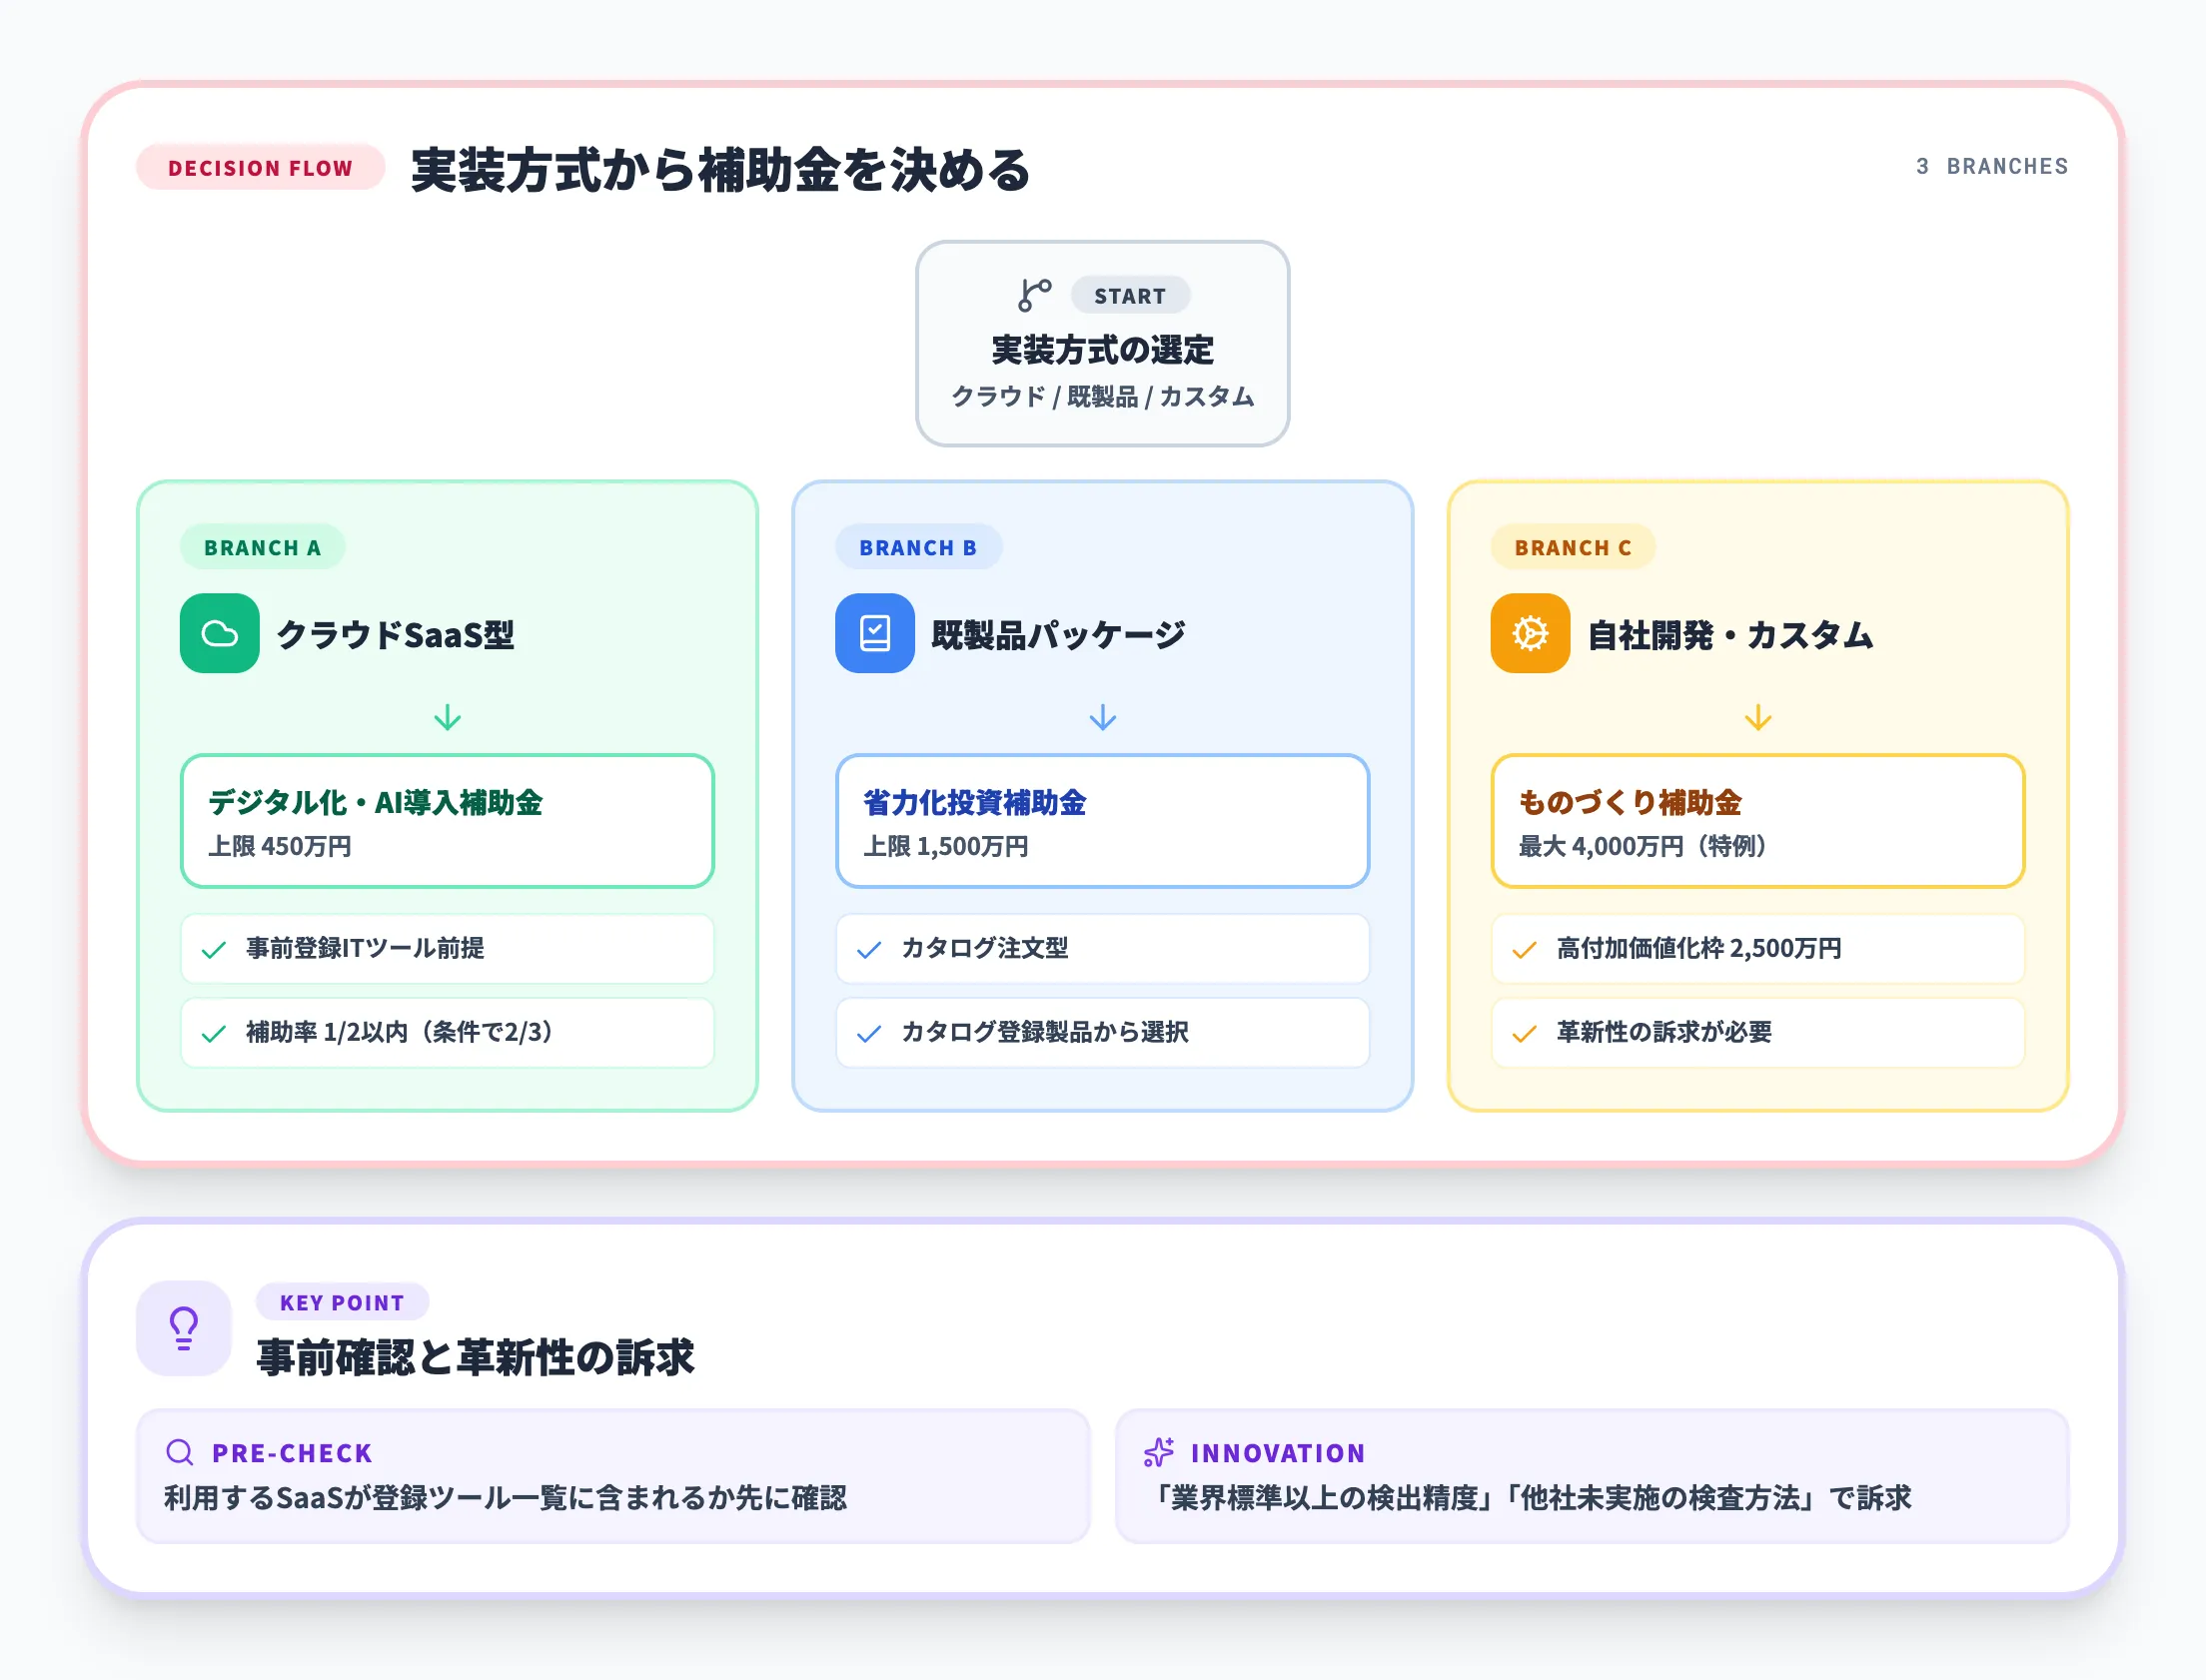Click the INNOVATION label
The height and width of the screenshot is (1680, 2206).
(x=1278, y=1453)
